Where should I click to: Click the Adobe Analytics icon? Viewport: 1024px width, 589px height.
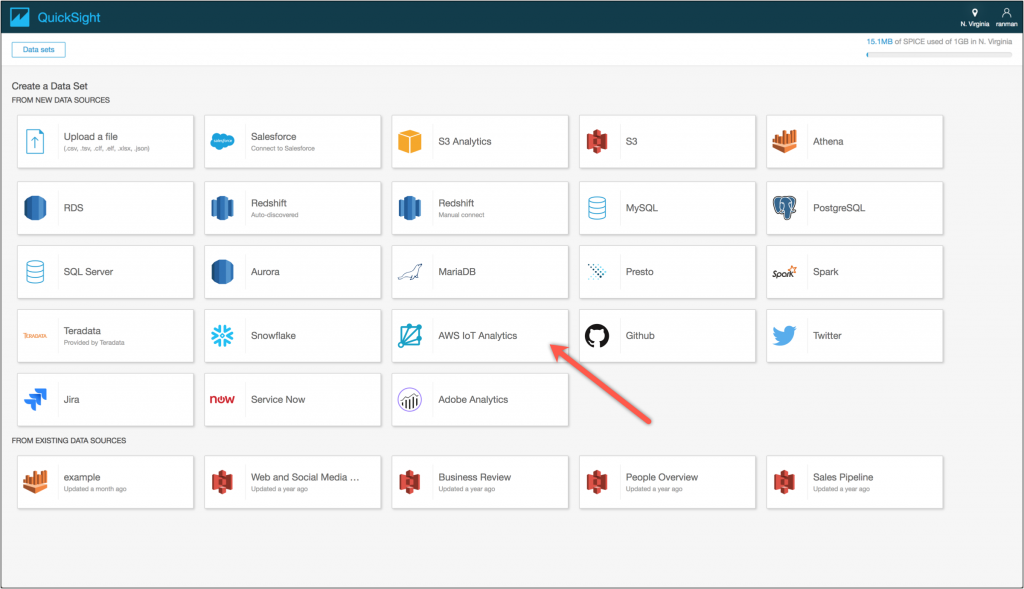409,400
